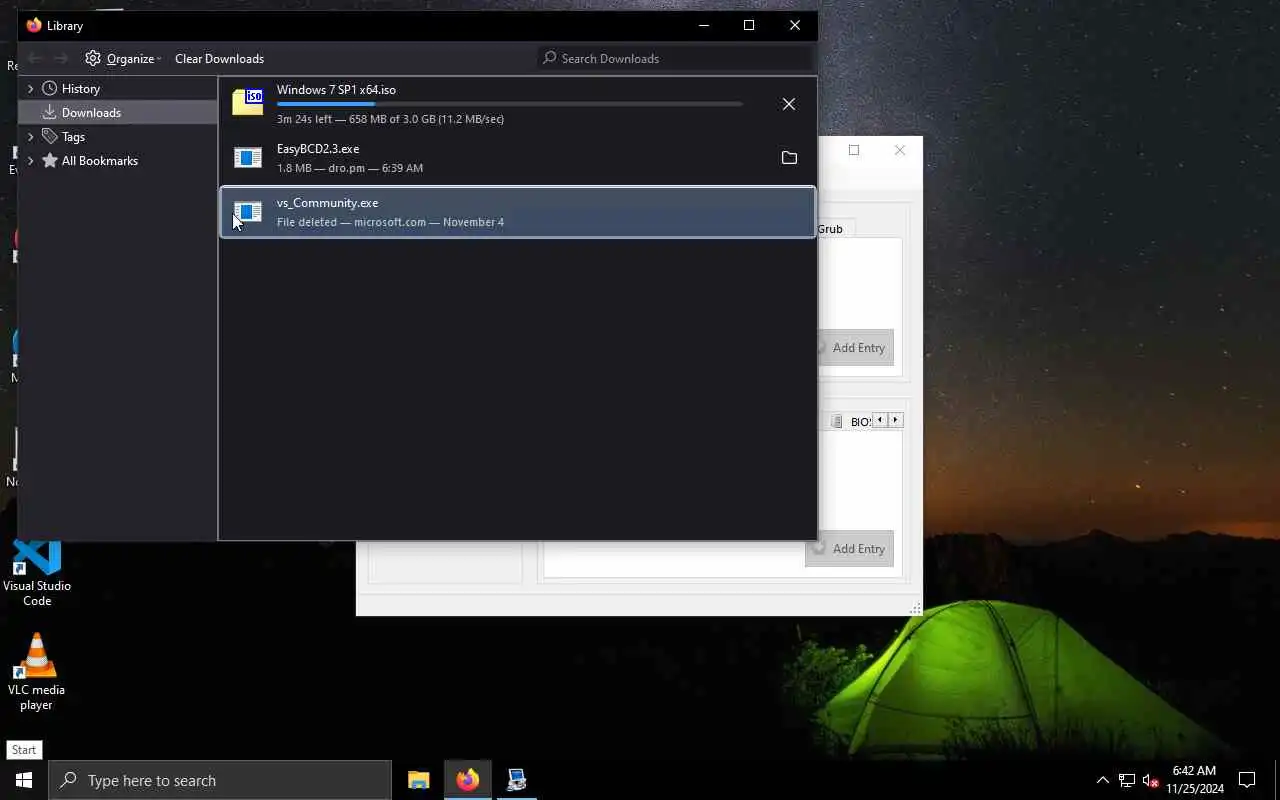This screenshot has width=1280, height=800.
Task: Click the search magnifier icon in Library
Action: click(549, 58)
